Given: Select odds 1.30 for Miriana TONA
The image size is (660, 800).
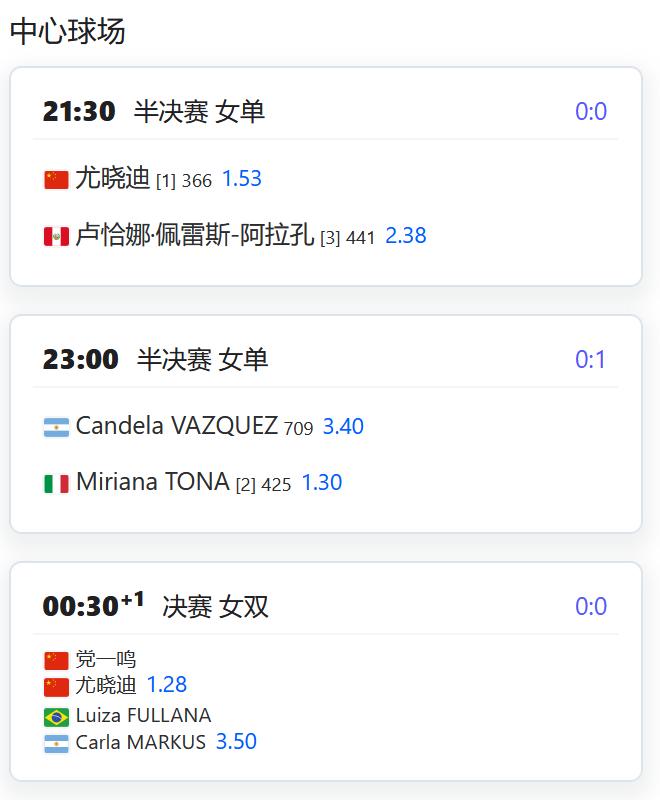Looking at the screenshot, I should [322, 483].
